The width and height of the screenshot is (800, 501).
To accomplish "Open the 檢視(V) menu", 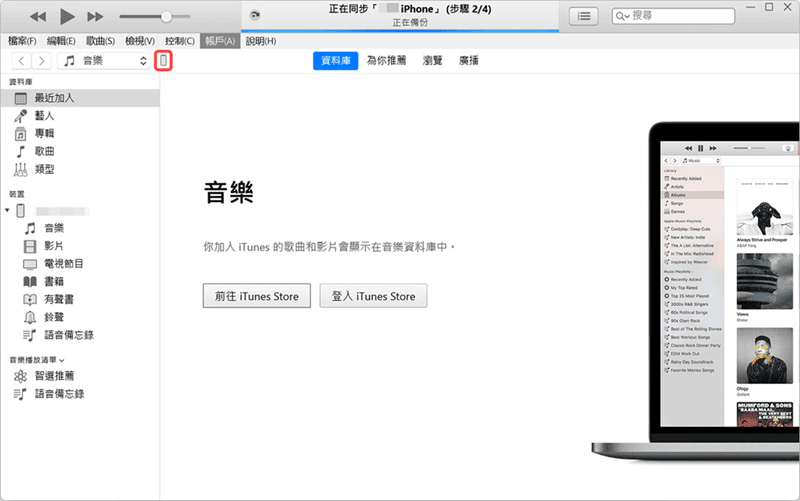I will pos(140,41).
